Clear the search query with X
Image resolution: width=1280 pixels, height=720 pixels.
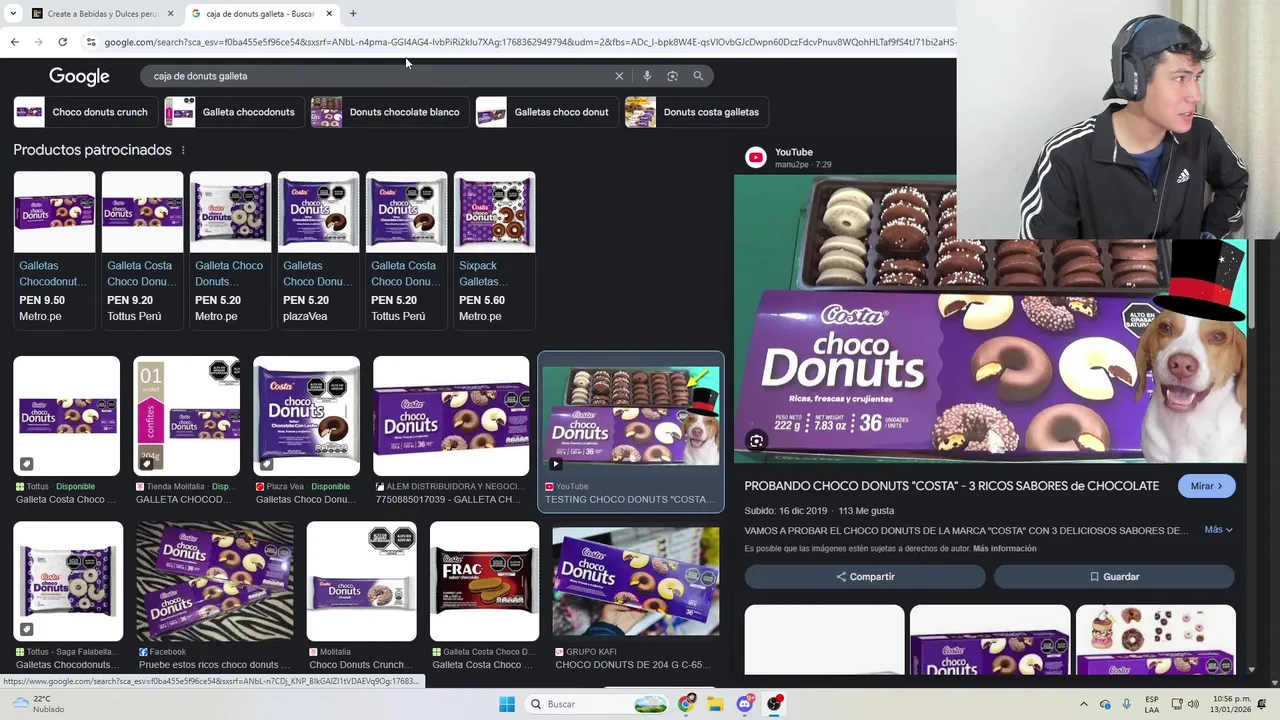tap(619, 76)
